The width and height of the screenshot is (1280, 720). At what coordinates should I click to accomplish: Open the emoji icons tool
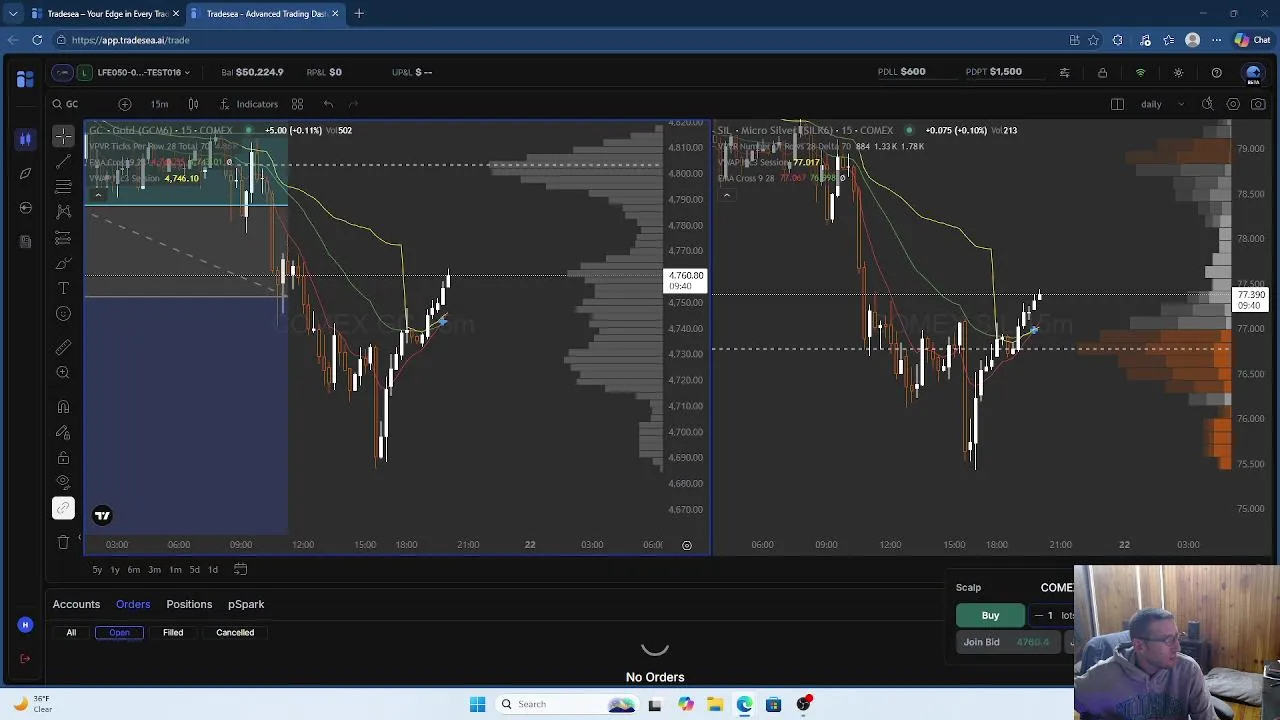[63, 314]
